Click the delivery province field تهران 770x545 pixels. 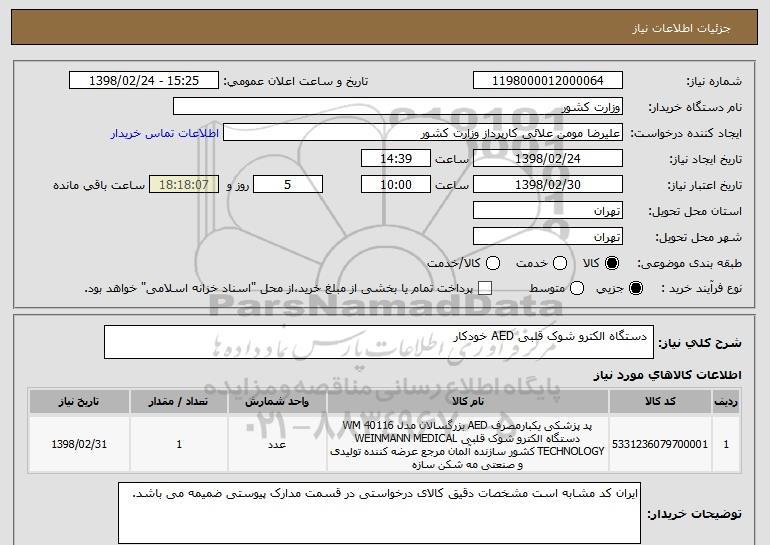548,211
